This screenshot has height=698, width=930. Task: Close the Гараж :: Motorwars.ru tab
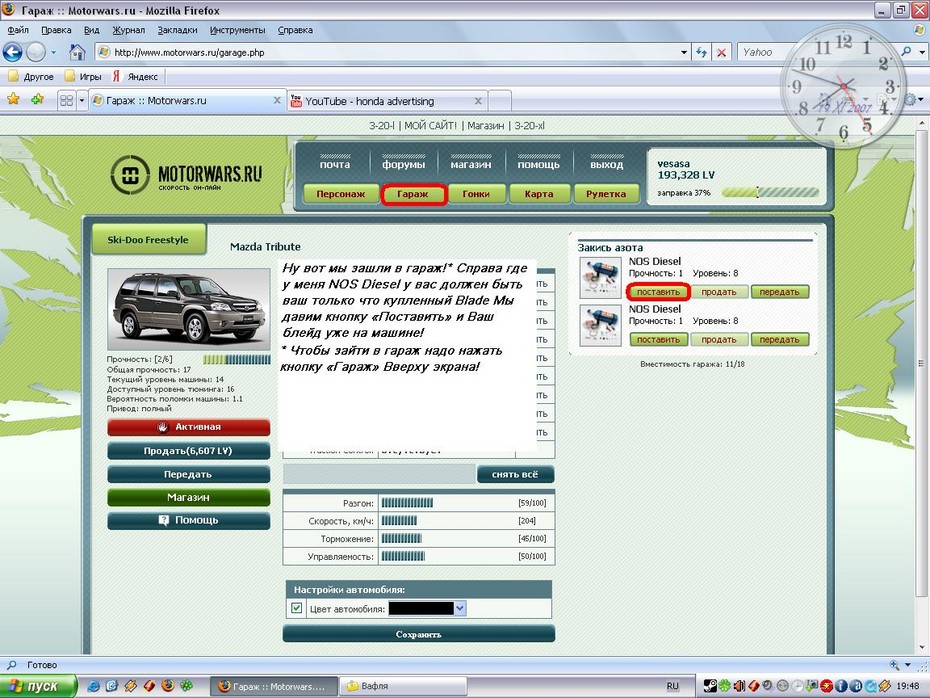tap(277, 100)
